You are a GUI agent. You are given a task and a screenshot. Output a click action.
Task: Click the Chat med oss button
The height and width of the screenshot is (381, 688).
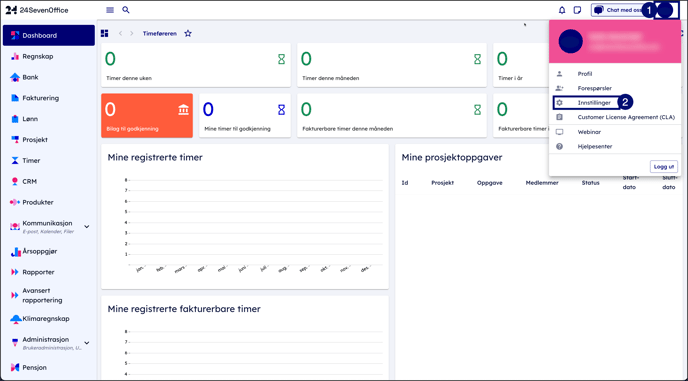tap(620, 10)
